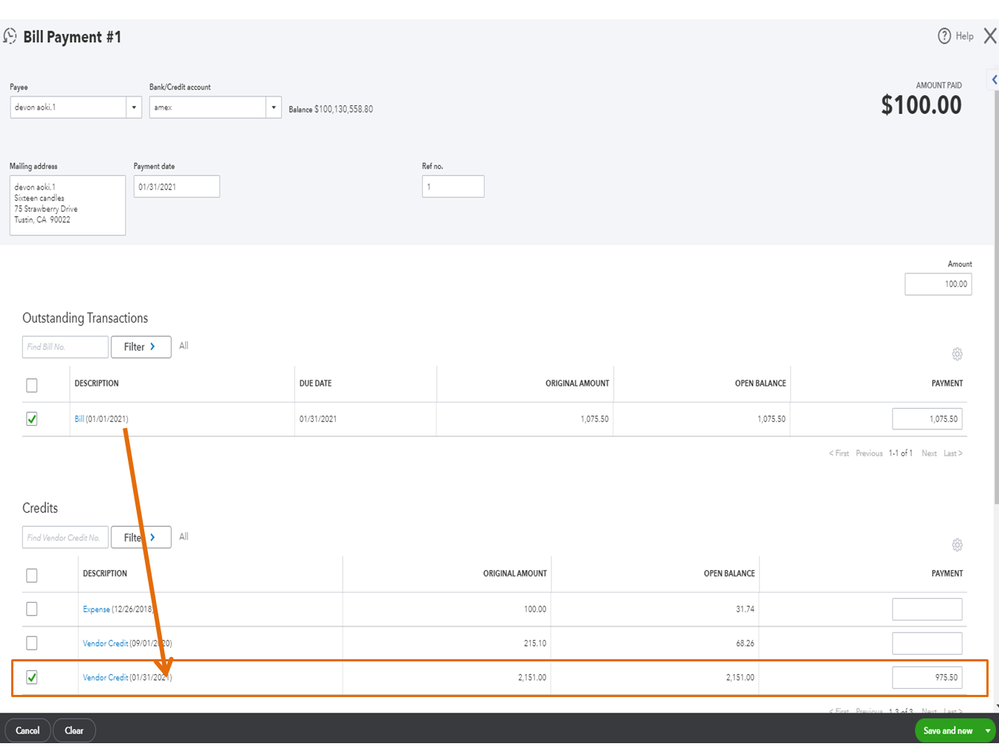This screenshot has width=999, height=749.
Task: Open Filter in Outstanding Transactions
Action: pos(141,347)
